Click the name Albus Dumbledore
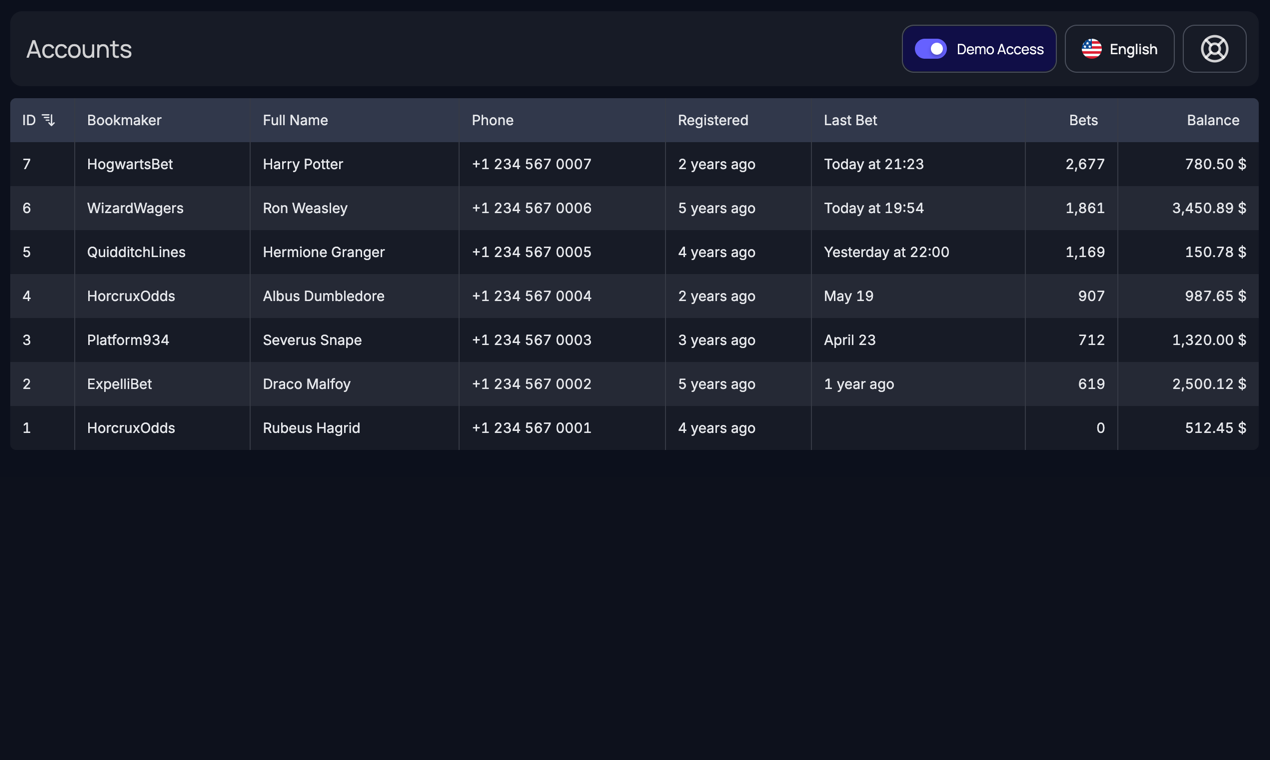This screenshot has height=760, width=1270. [324, 296]
